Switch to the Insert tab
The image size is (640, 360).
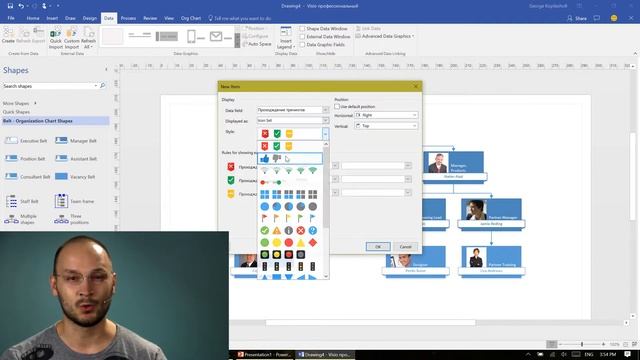tap(52, 18)
